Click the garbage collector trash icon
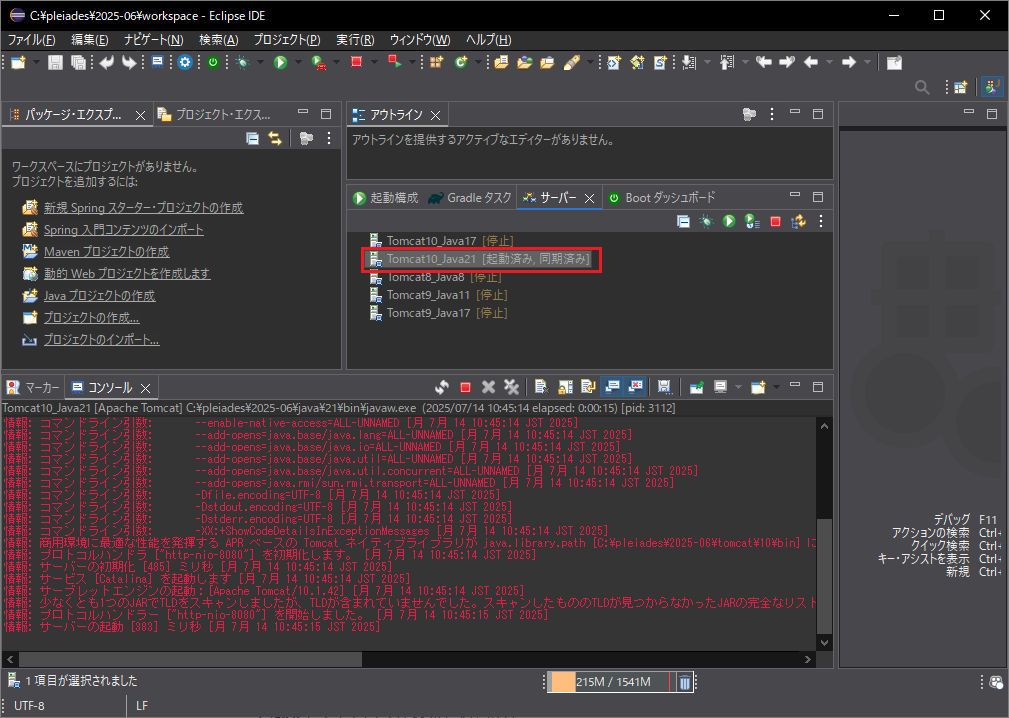The width and height of the screenshot is (1009, 718). tap(684, 682)
